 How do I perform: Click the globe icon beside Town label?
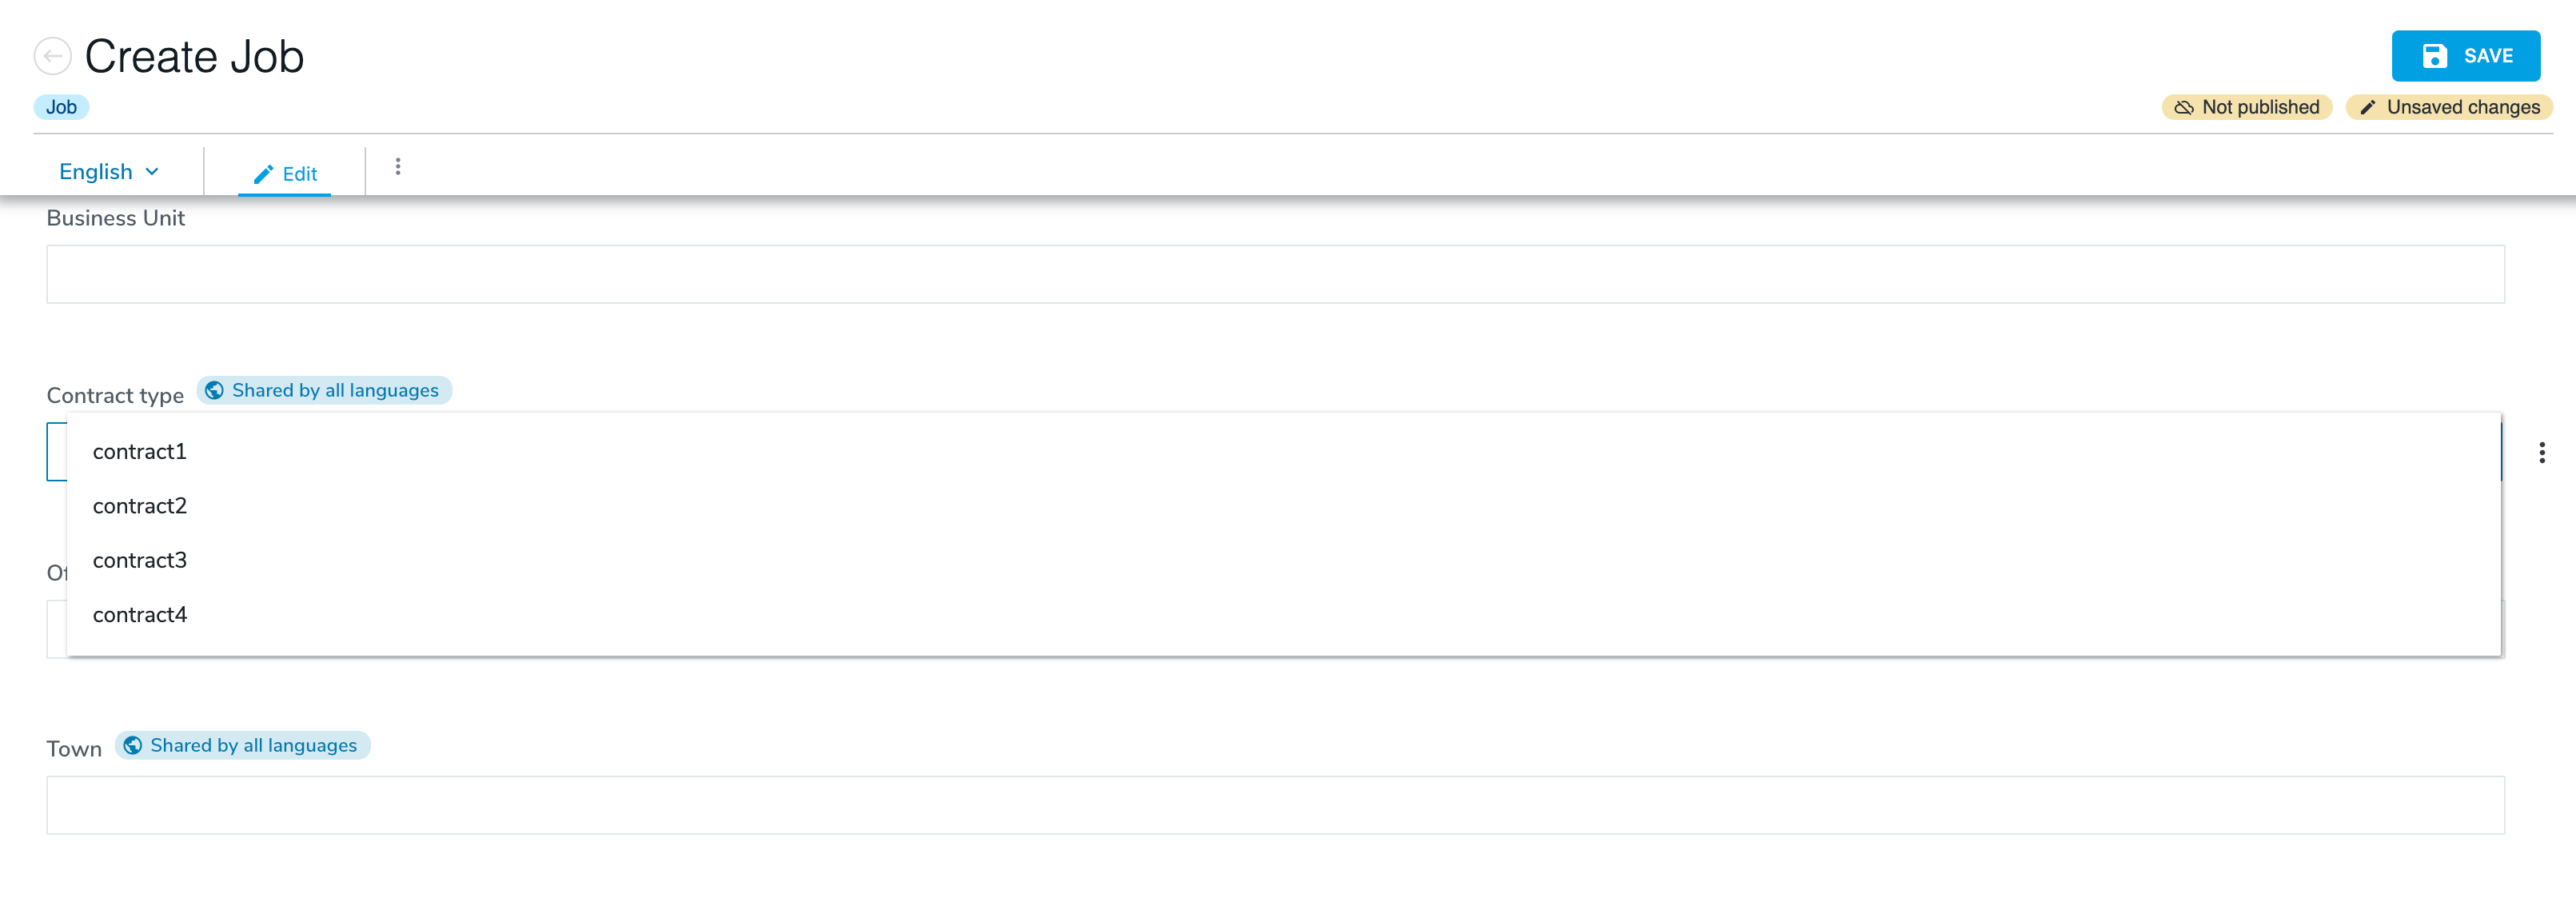(x=132, y=745)
